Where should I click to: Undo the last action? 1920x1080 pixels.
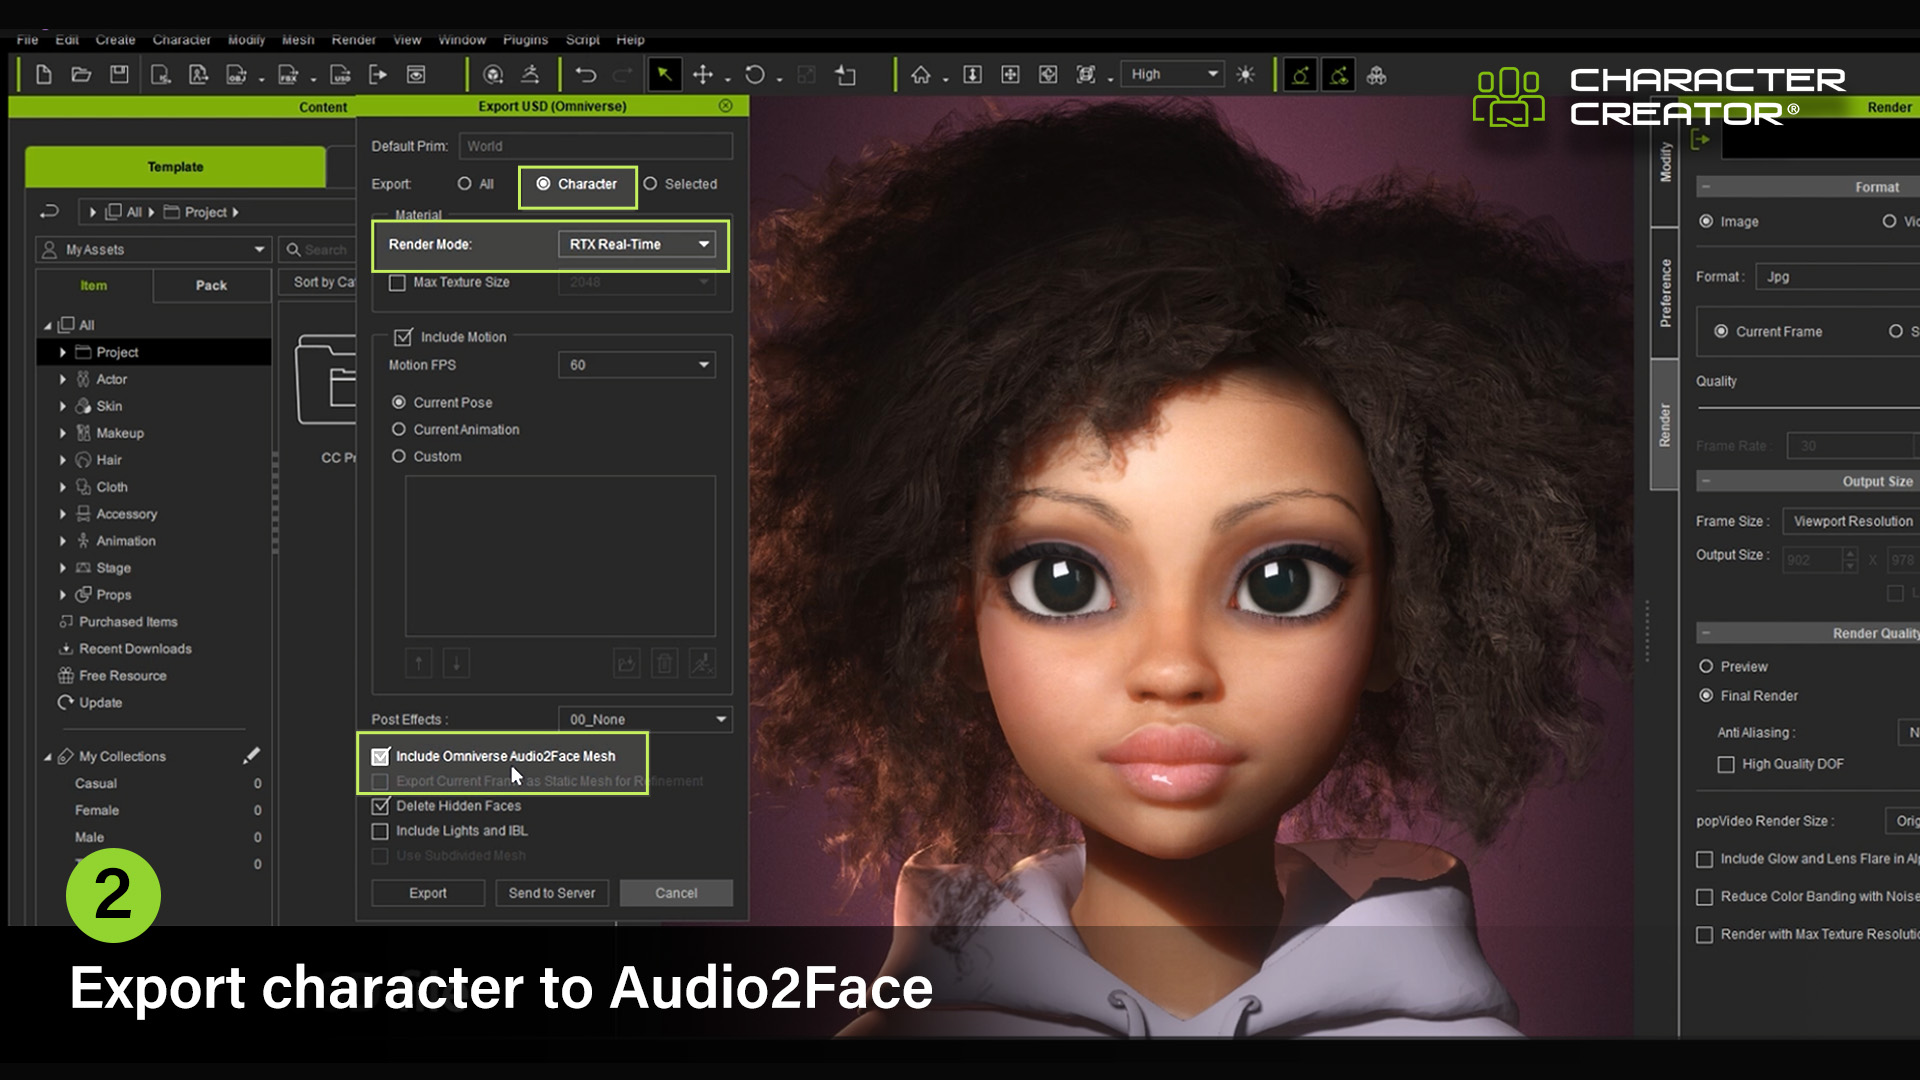click(x=586, y=74)
